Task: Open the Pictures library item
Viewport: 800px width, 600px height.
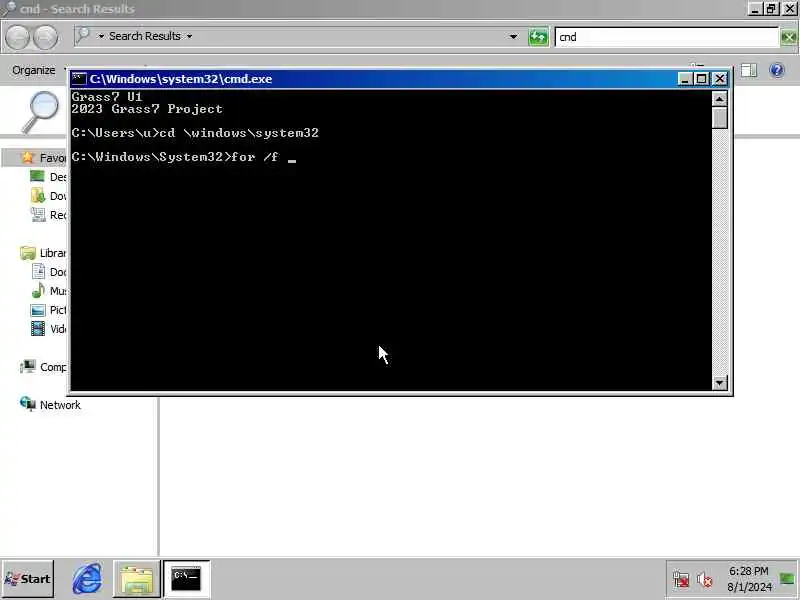Action: [x=48, y=310]
